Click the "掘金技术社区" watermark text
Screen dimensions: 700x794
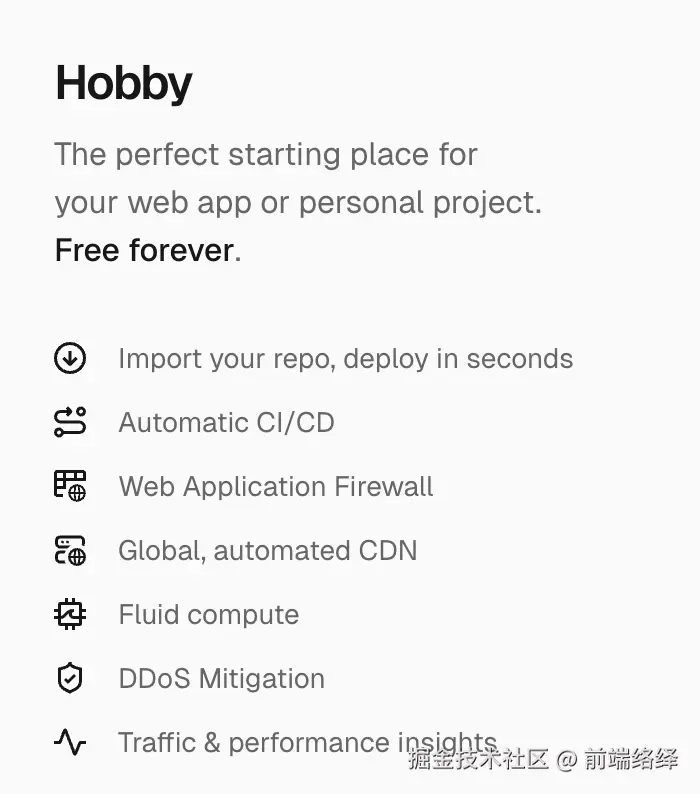click(478, 759)
